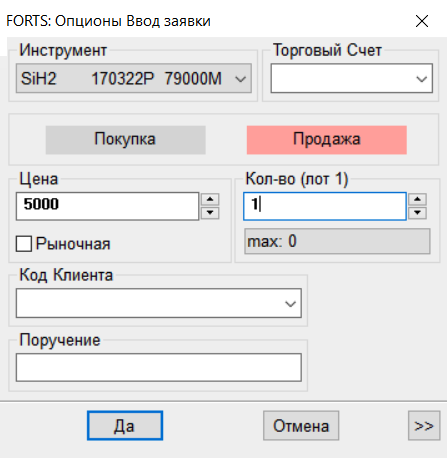This screenshot has height=458, width=447.
Task: Focus the Кол-во quantity input field
Action: [x=325, y=206]
